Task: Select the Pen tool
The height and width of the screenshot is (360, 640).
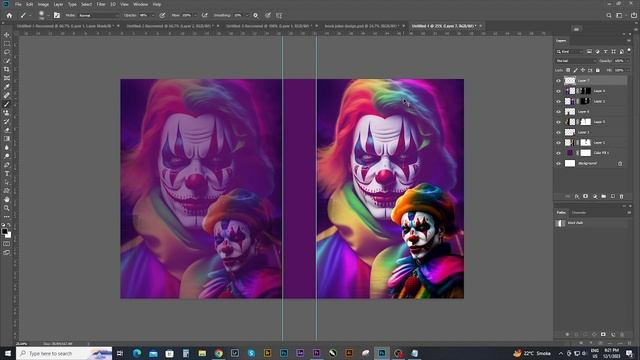Action: click(x=7, y=165)
